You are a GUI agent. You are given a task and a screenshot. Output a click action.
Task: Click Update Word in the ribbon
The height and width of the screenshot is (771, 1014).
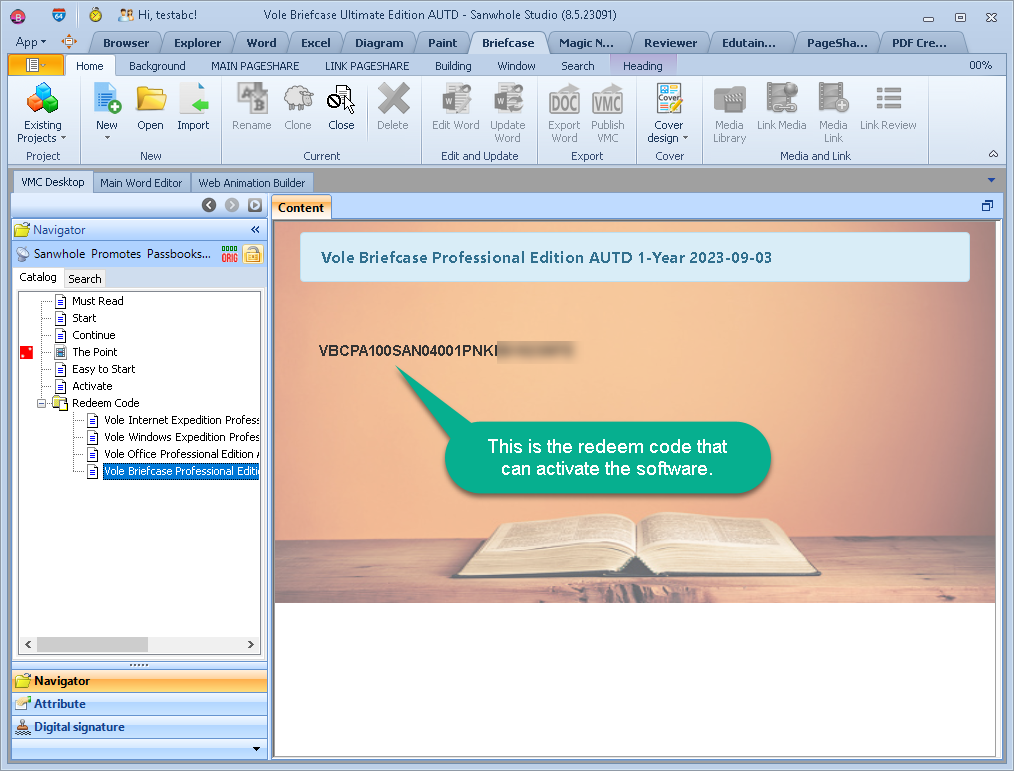tap(508, 113)
